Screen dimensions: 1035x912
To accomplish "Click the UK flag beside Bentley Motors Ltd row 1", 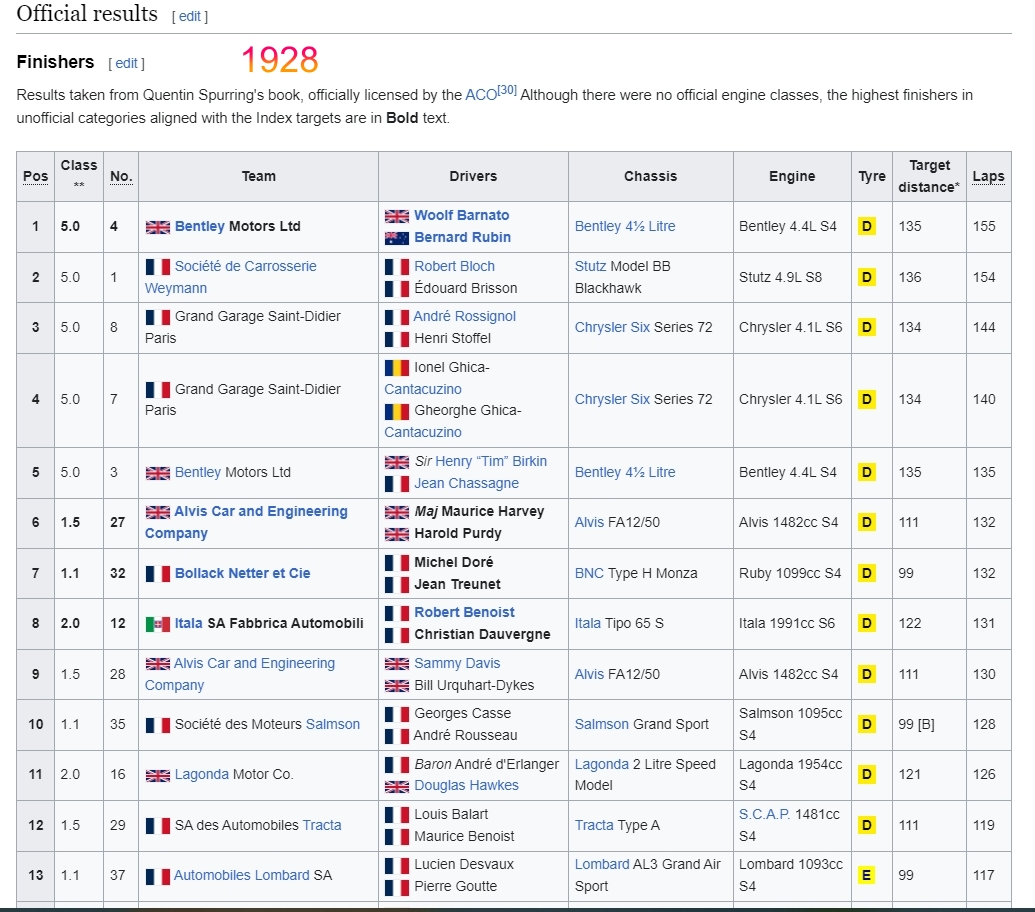I will coord(158,227).
